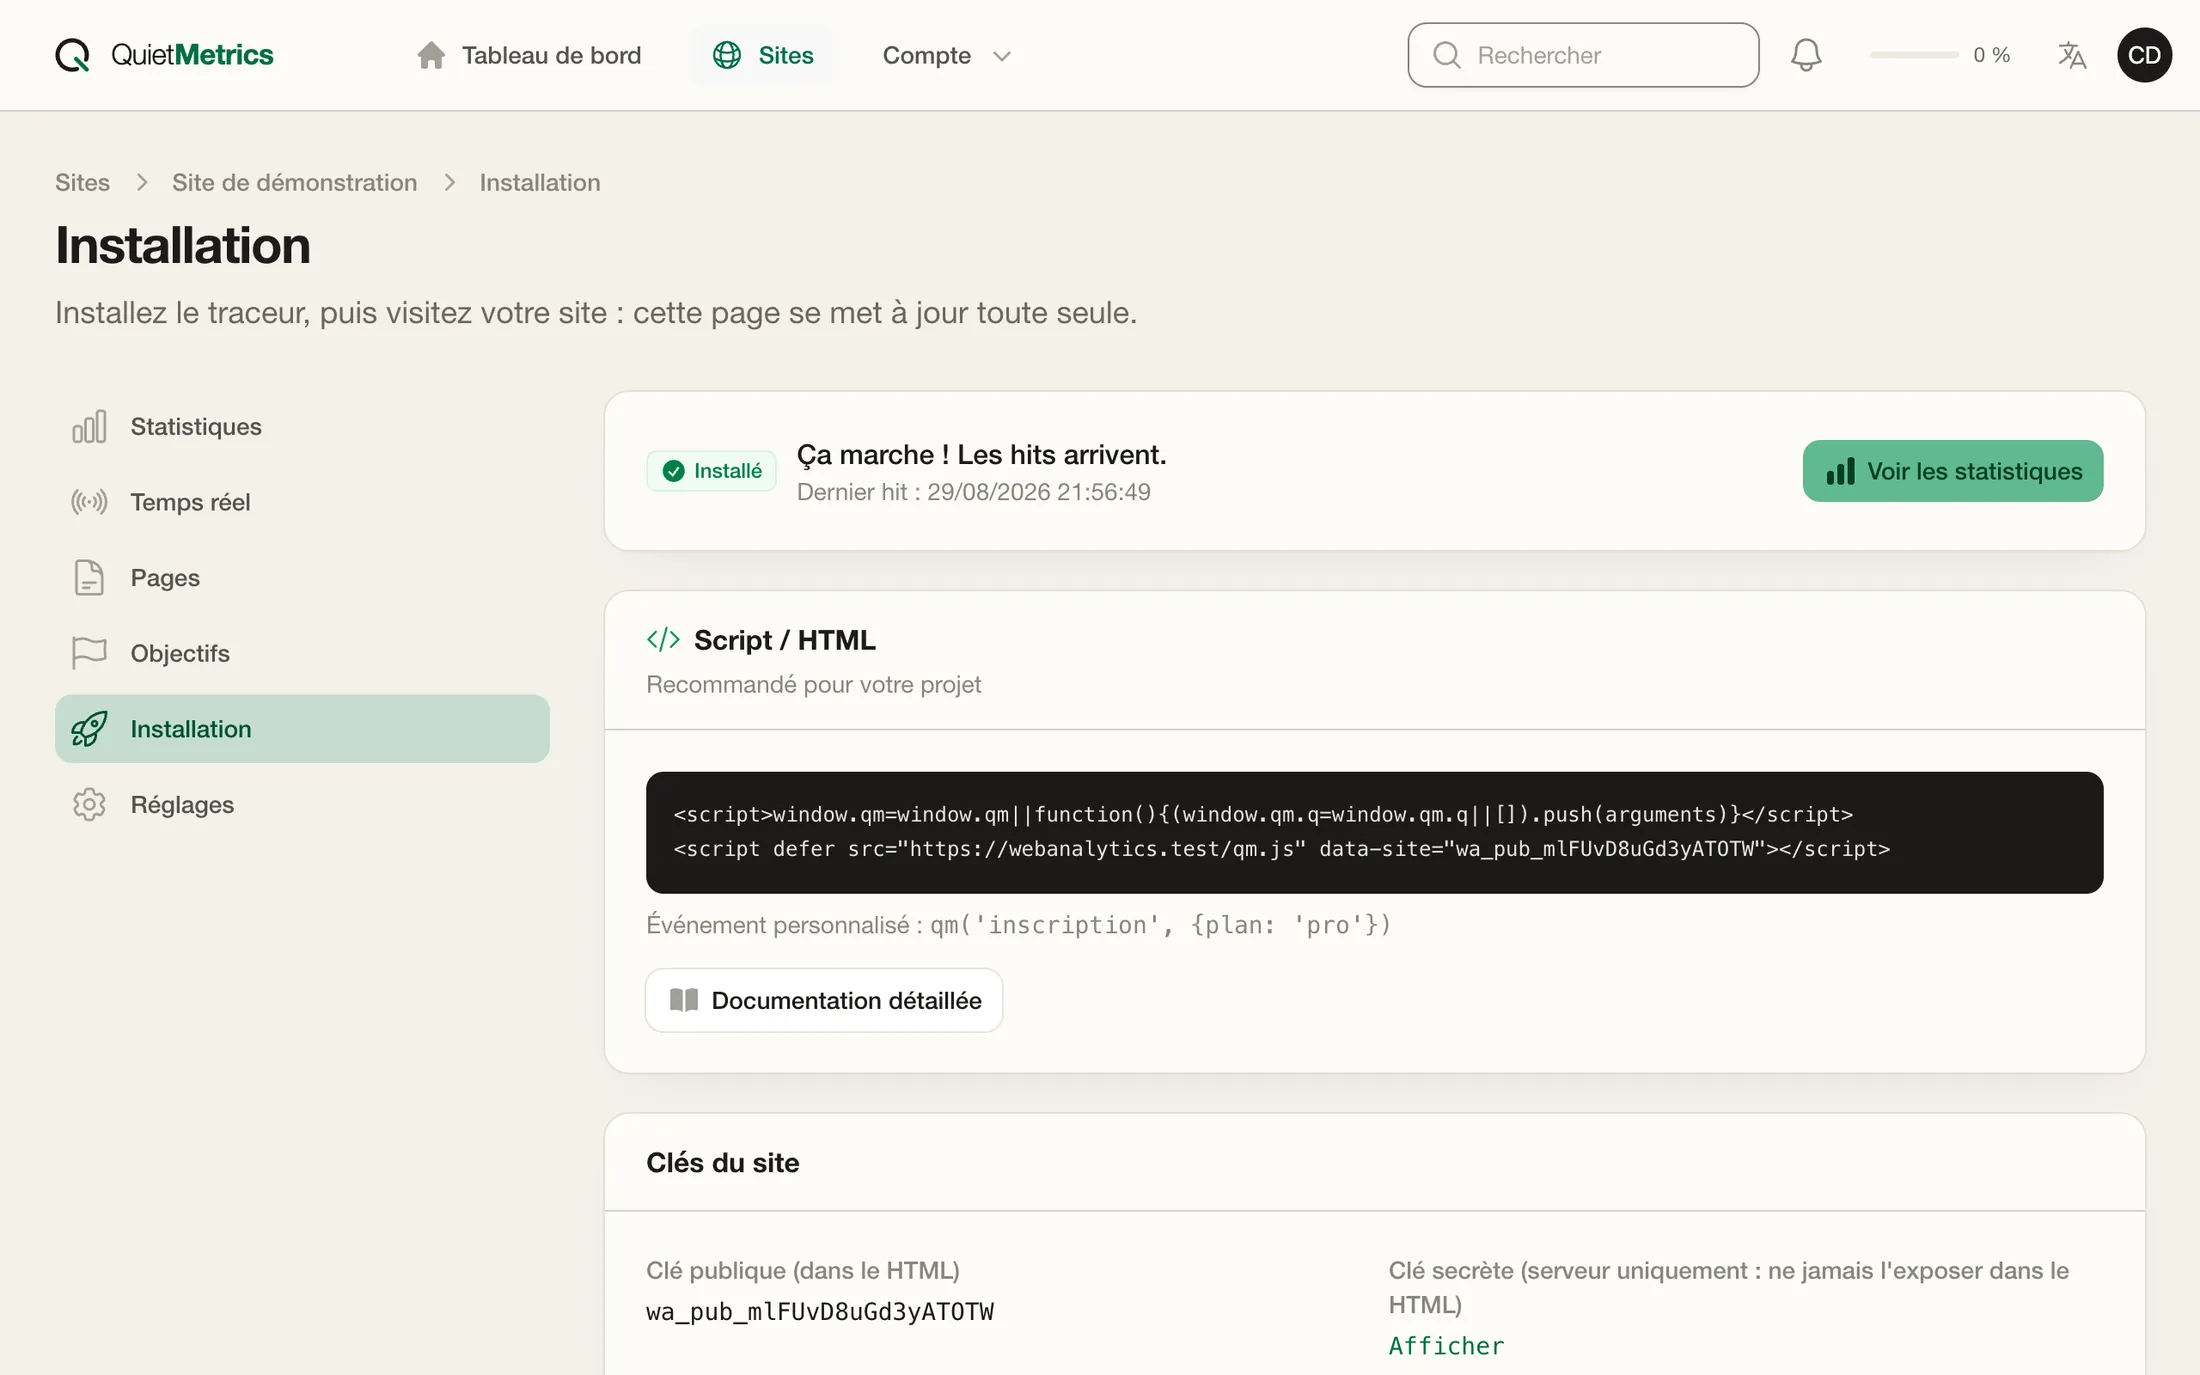The image size is (2200, 1375).
Task: Open the Compte menu
Action: (946, 55)
